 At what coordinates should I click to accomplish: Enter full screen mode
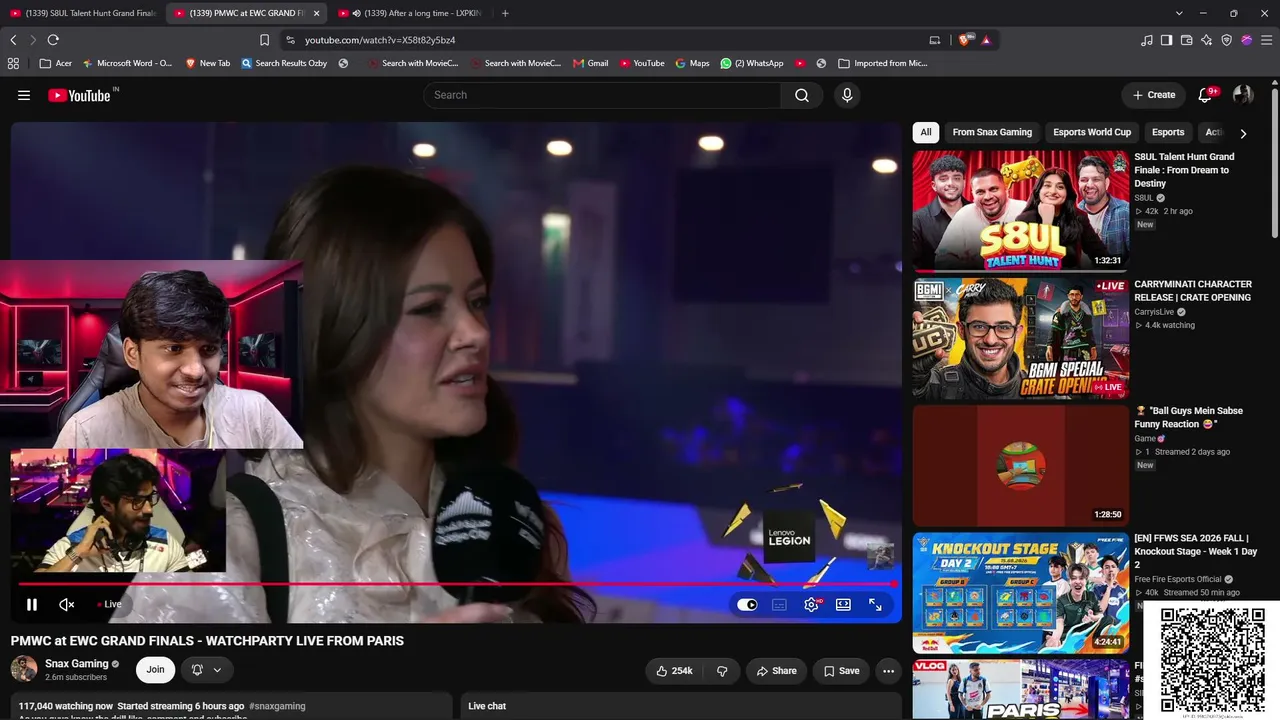pyautogui.click(x=875, y=604)
